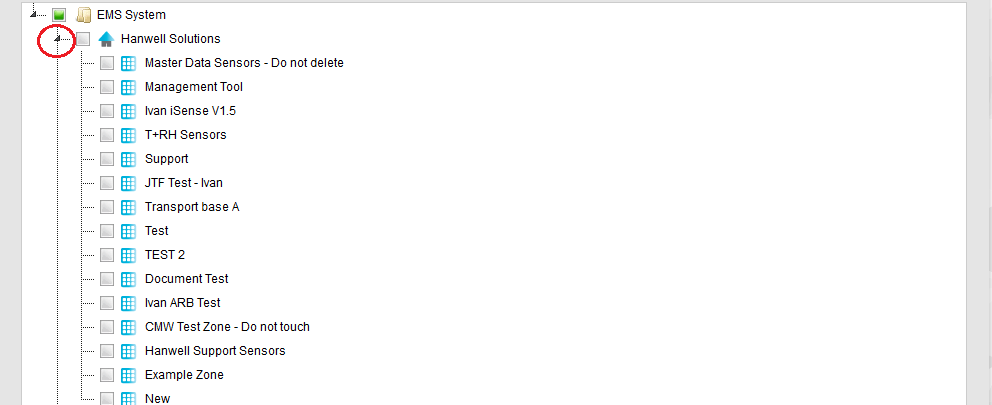The image size is (992, 405).
Task: Click the EMS System folder icon
Action: click(84, 15)
